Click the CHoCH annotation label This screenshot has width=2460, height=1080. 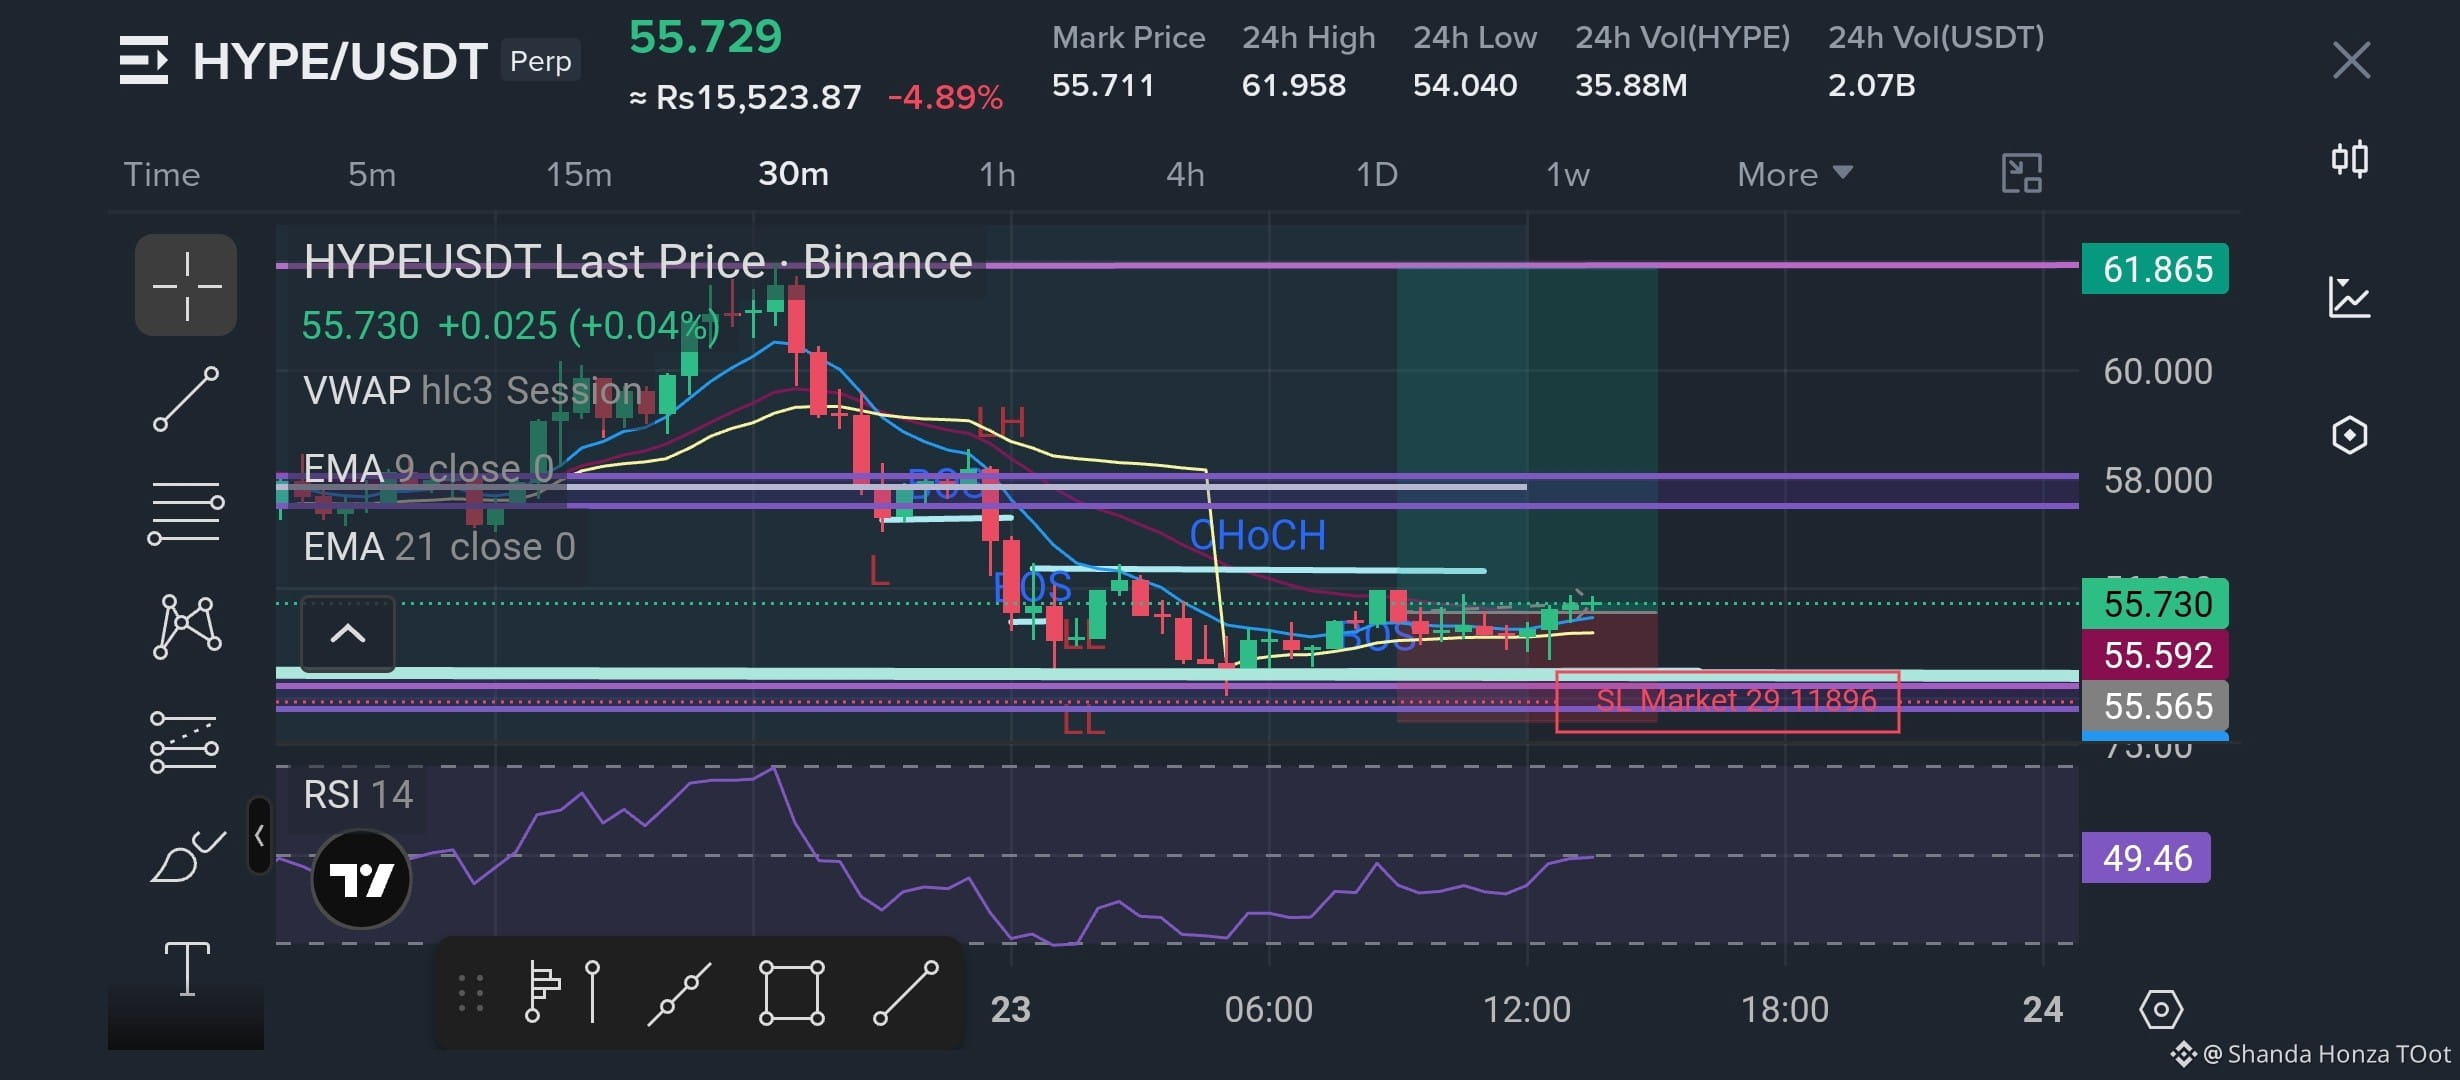1257,536
